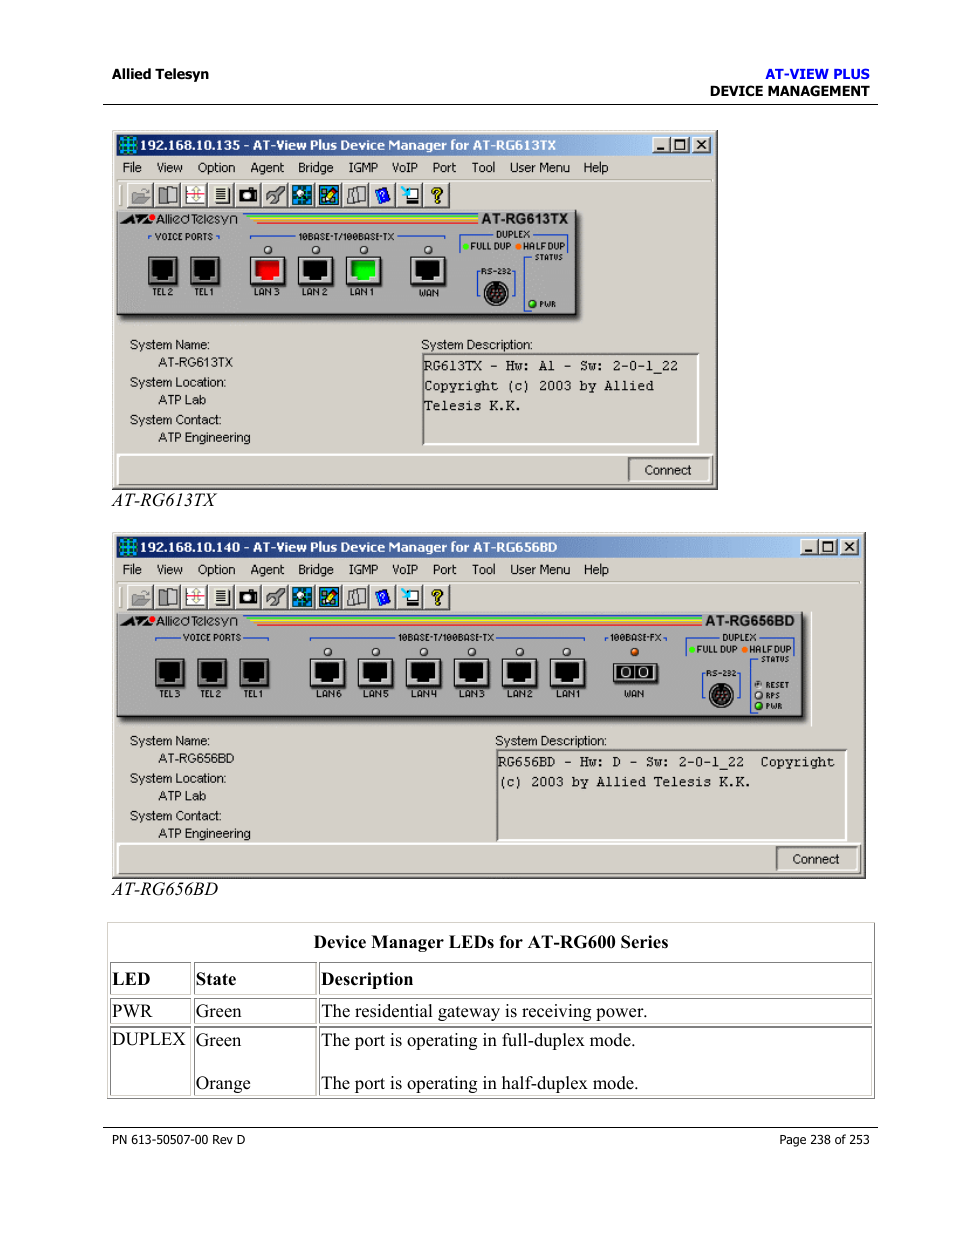Click the open folder icon in the RG656BD toolbar
The height and width of the screenshot is (1235, 954).
(x=141, y=597)
